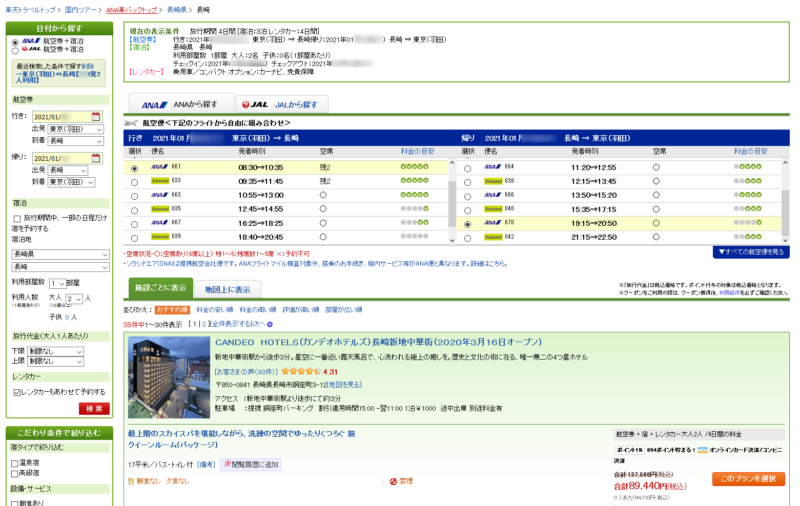Open the 上限 price upper limit dropdown
The width and height of the screenshot is (800, 506).
(x=55, y=362)
